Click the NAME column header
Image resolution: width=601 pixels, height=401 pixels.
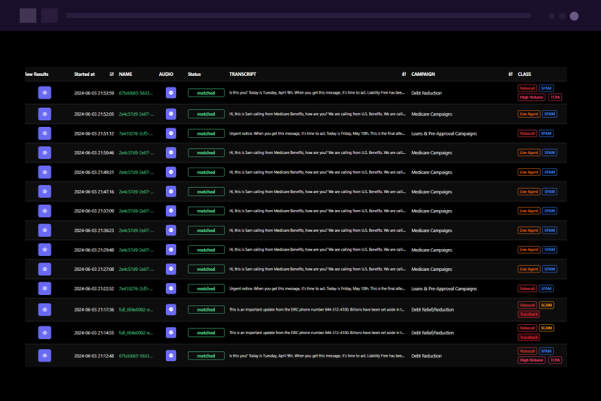click(126, 74)
